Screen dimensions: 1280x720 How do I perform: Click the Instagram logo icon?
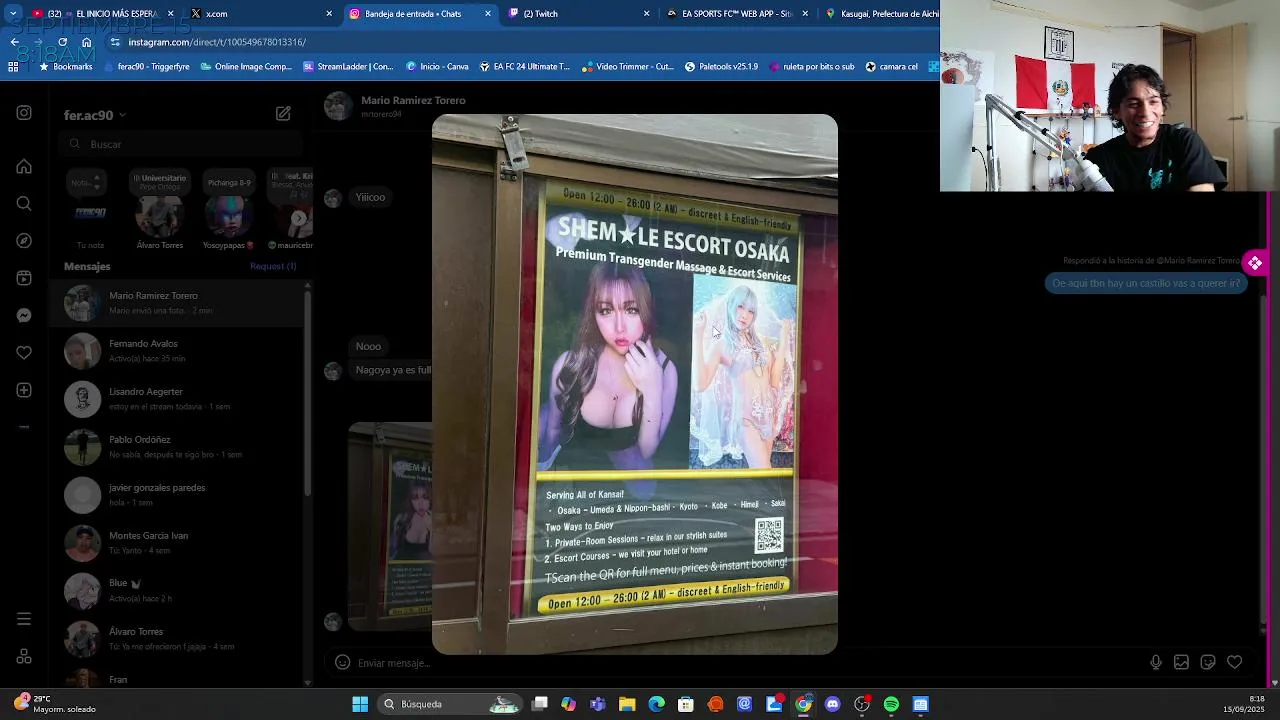tap(24, 113)
